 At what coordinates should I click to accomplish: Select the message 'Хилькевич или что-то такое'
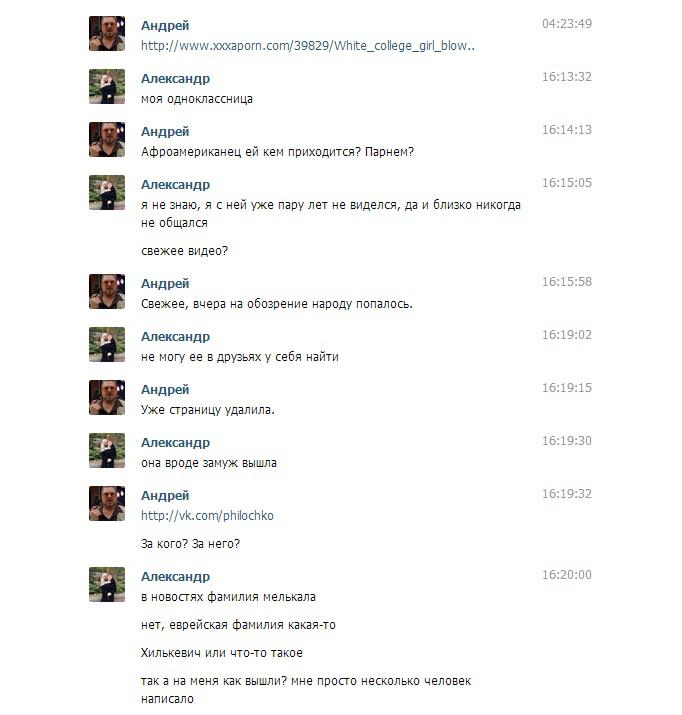pos(222,653)
